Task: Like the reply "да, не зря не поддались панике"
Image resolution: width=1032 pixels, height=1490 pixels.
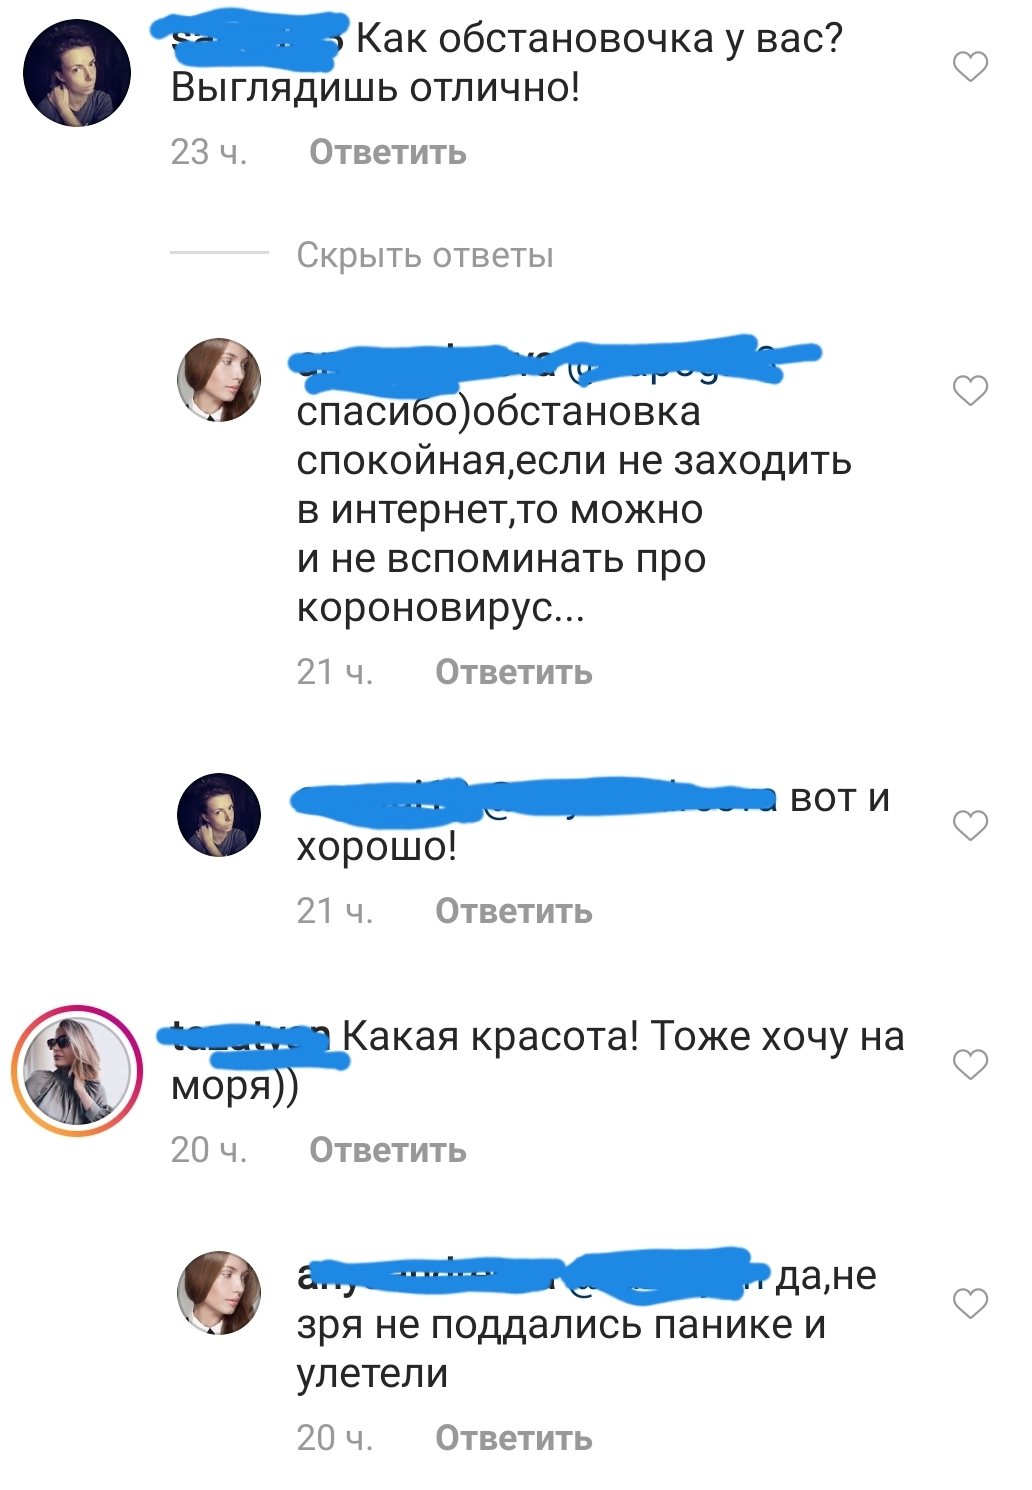Action: (970, 1303)
